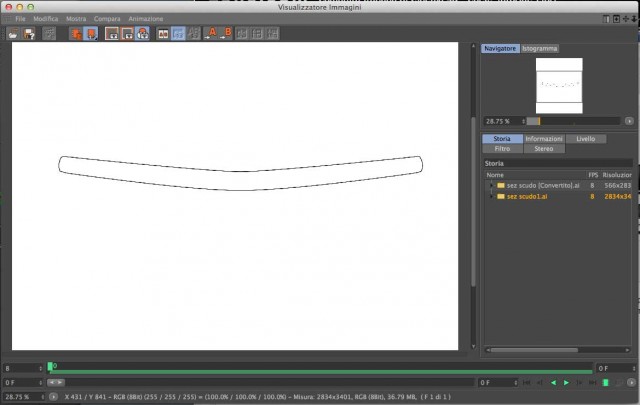
Task: Expand the sez scudo1.ai history entry
Action: pyautogui.click(x=491, y=196)
